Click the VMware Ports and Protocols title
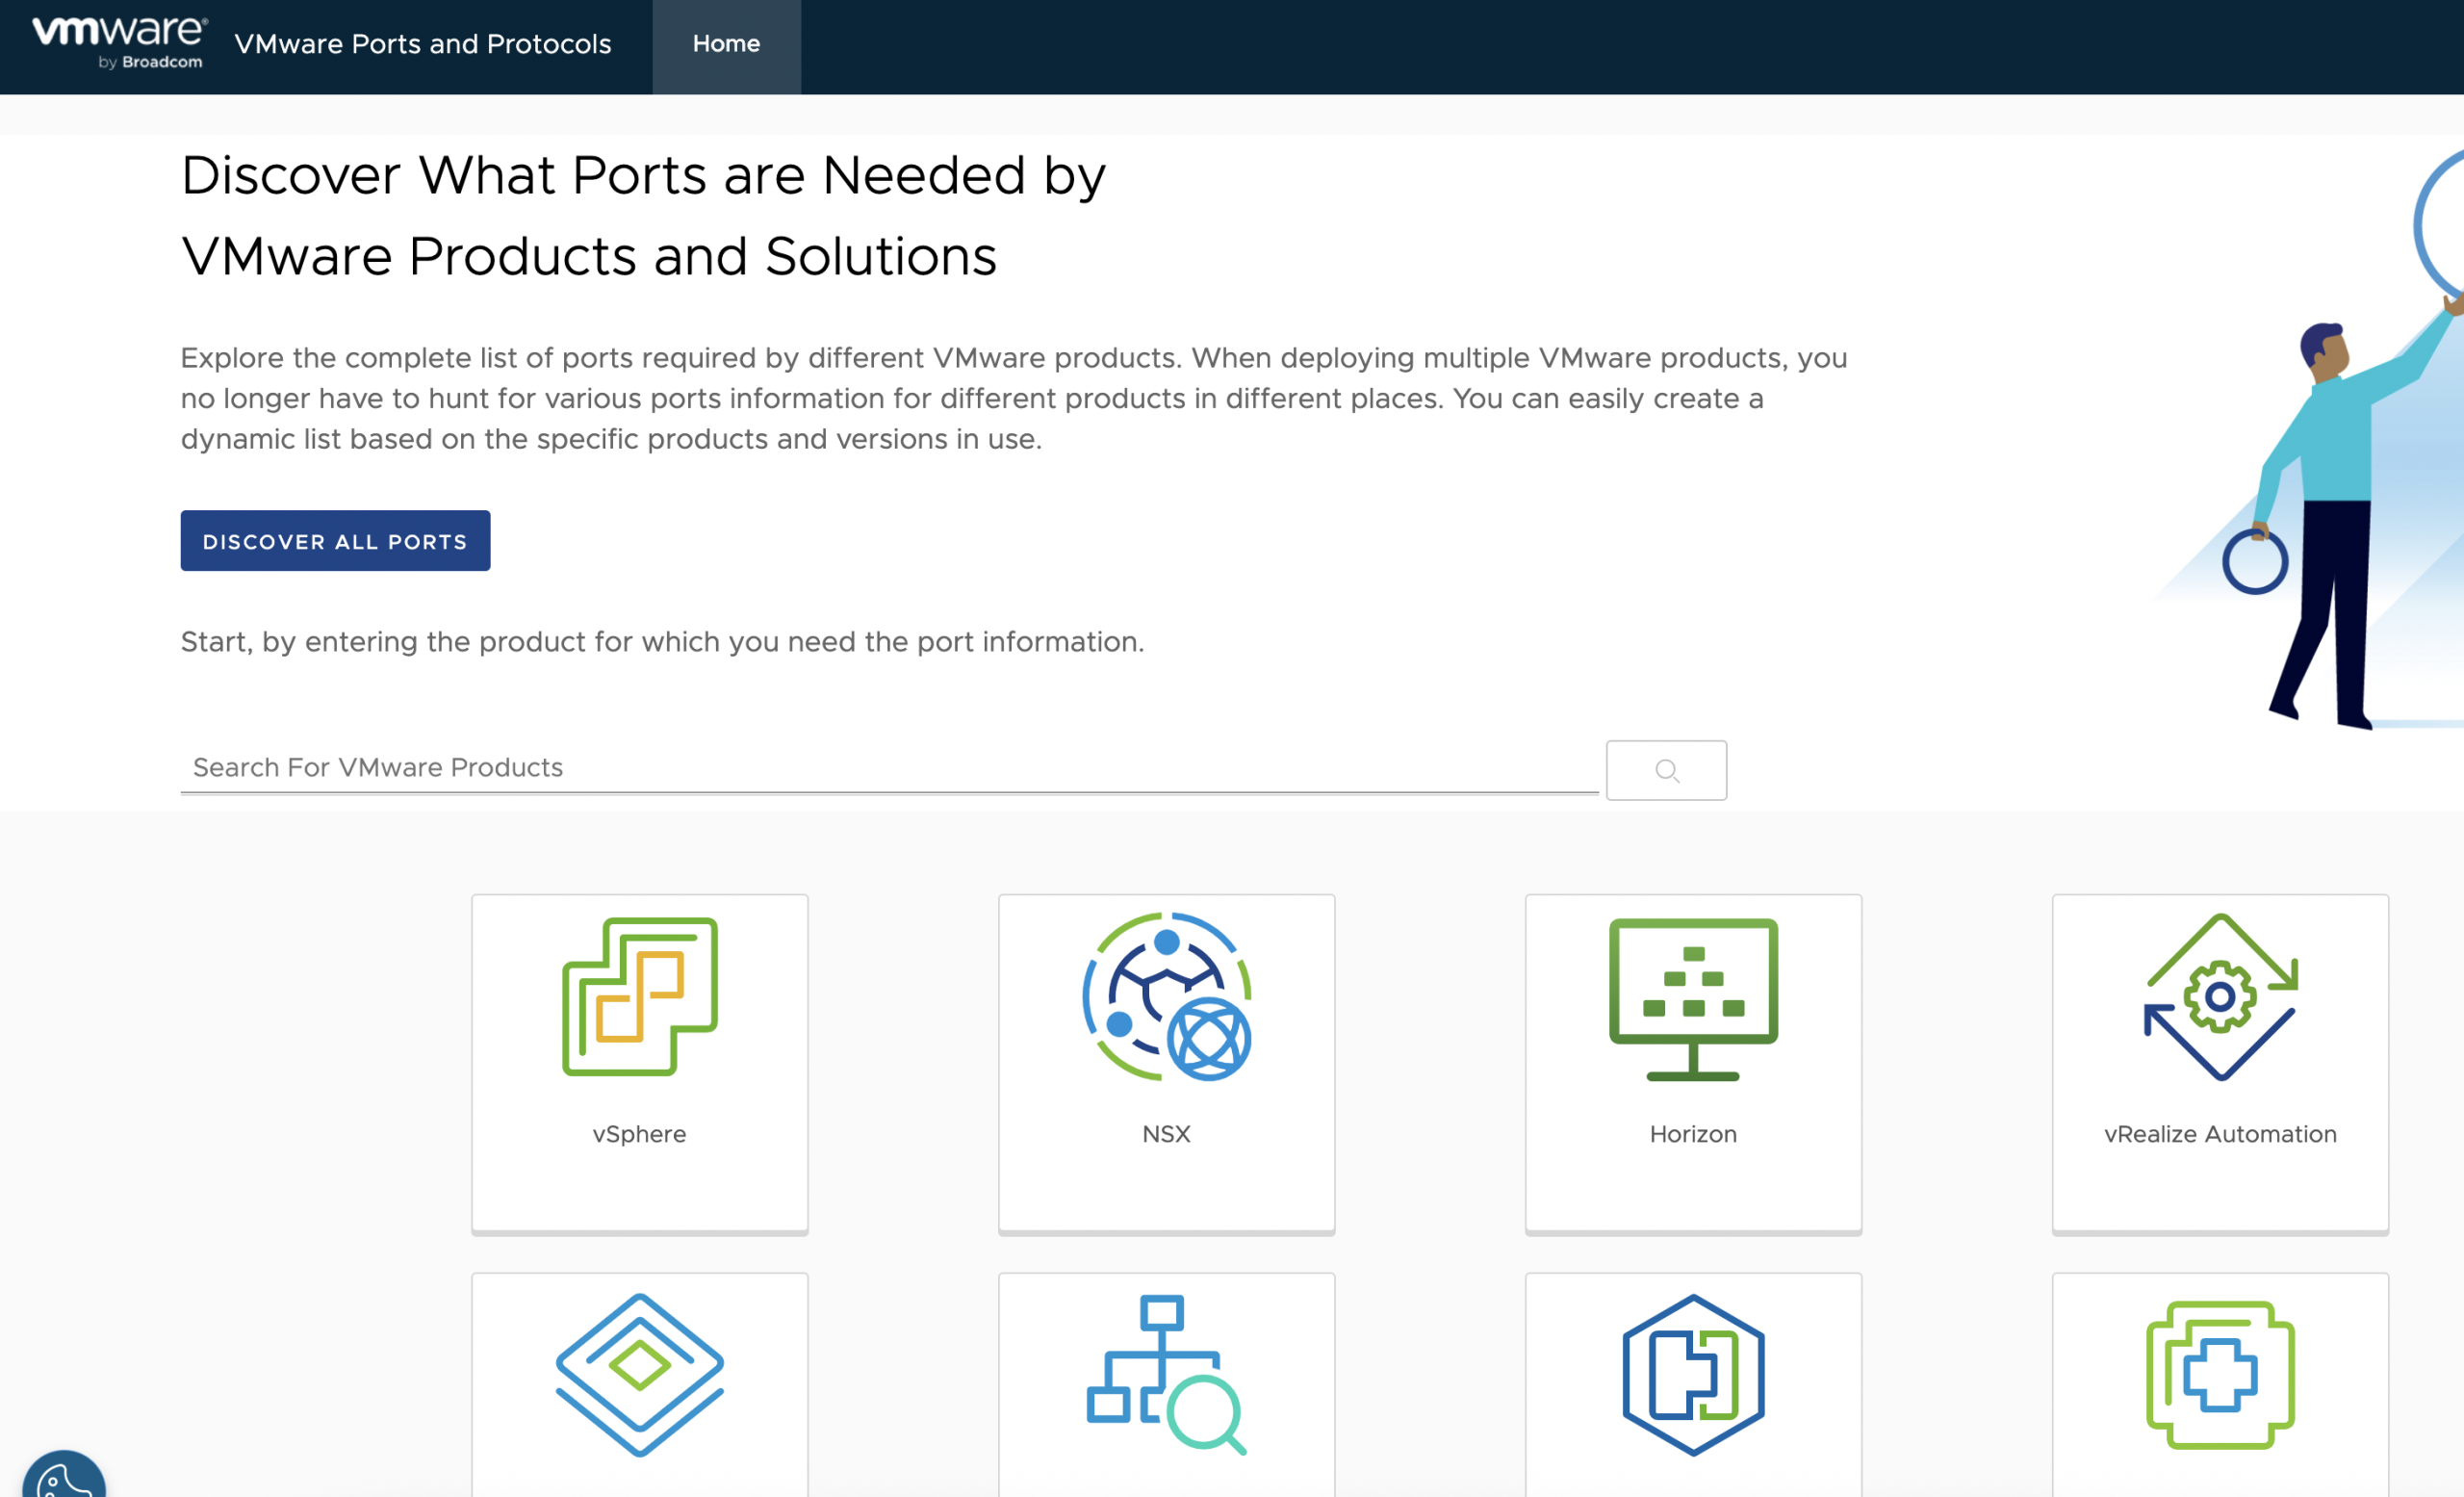Image resolution: width=2464 pixels, height=1497 pixels. pyautogui.click(x=422, y=44)
